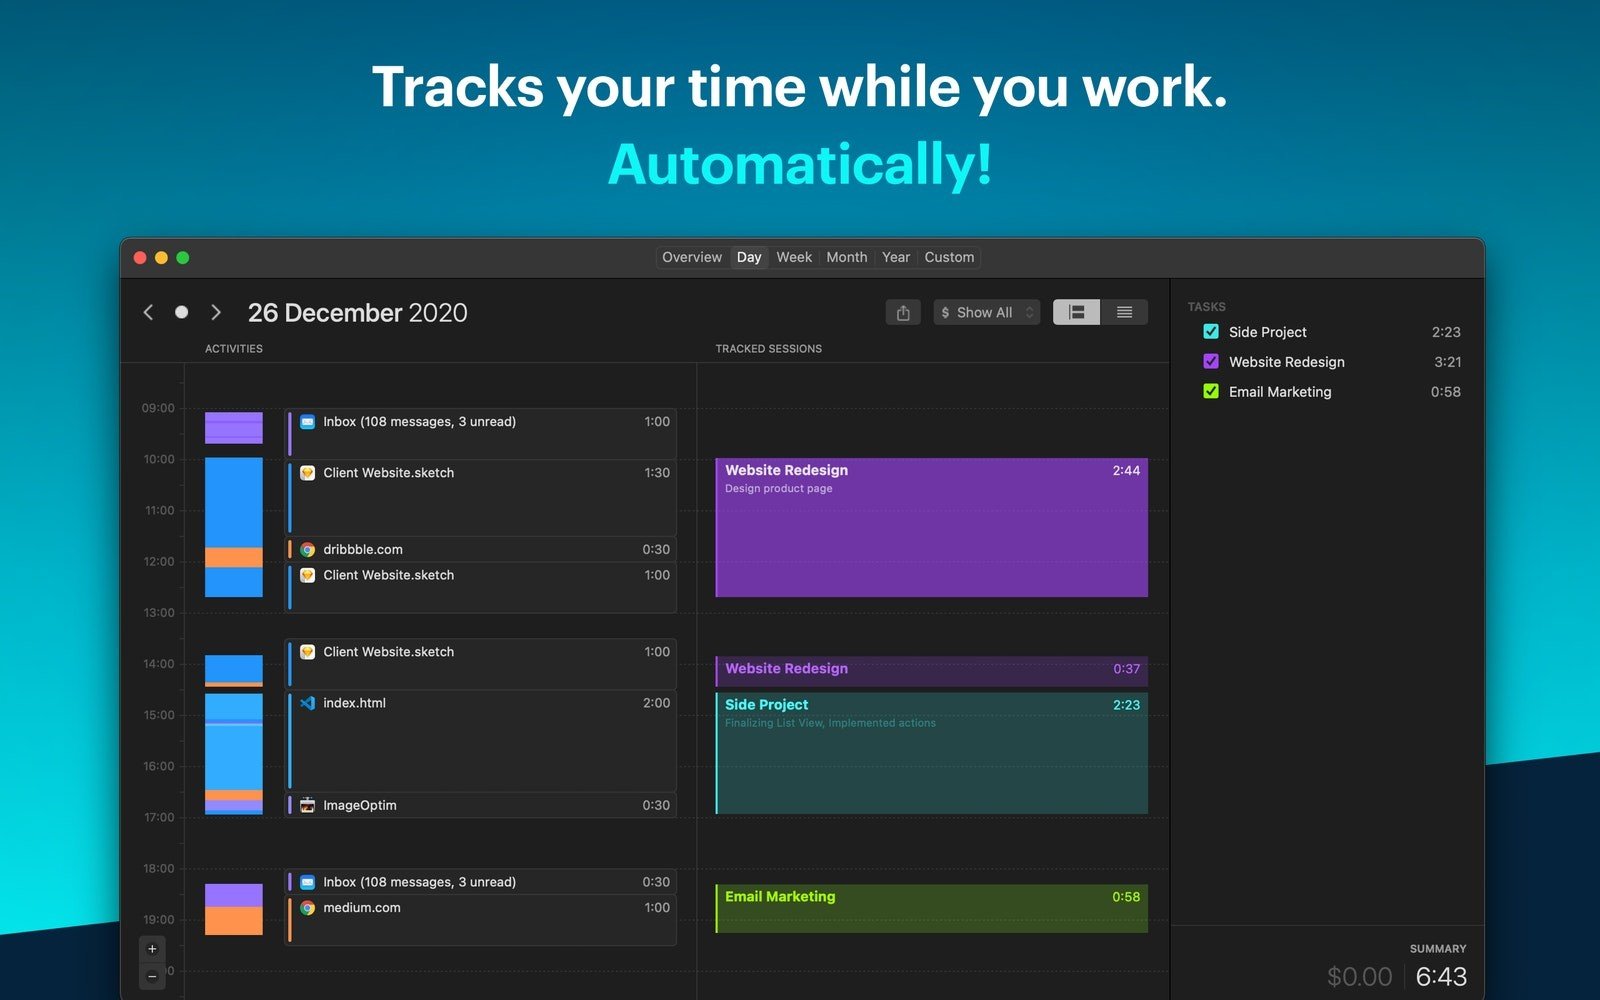Select the index.html activity entry
This screenshot has width=1600, height=1000.
481,740
